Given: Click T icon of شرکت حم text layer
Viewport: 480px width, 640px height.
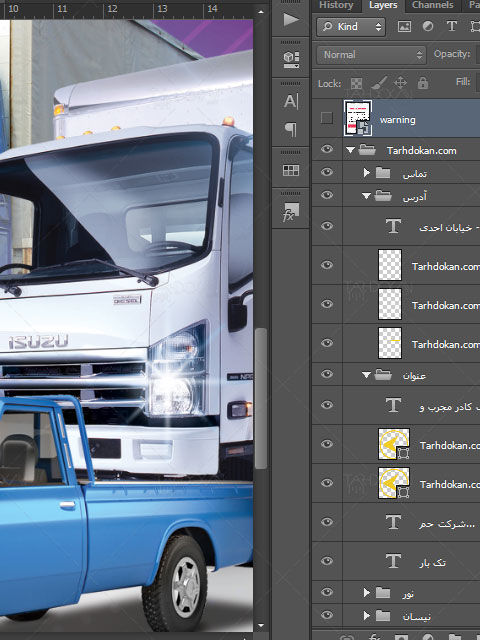Looking at the screenshot, I should [393, 522].
